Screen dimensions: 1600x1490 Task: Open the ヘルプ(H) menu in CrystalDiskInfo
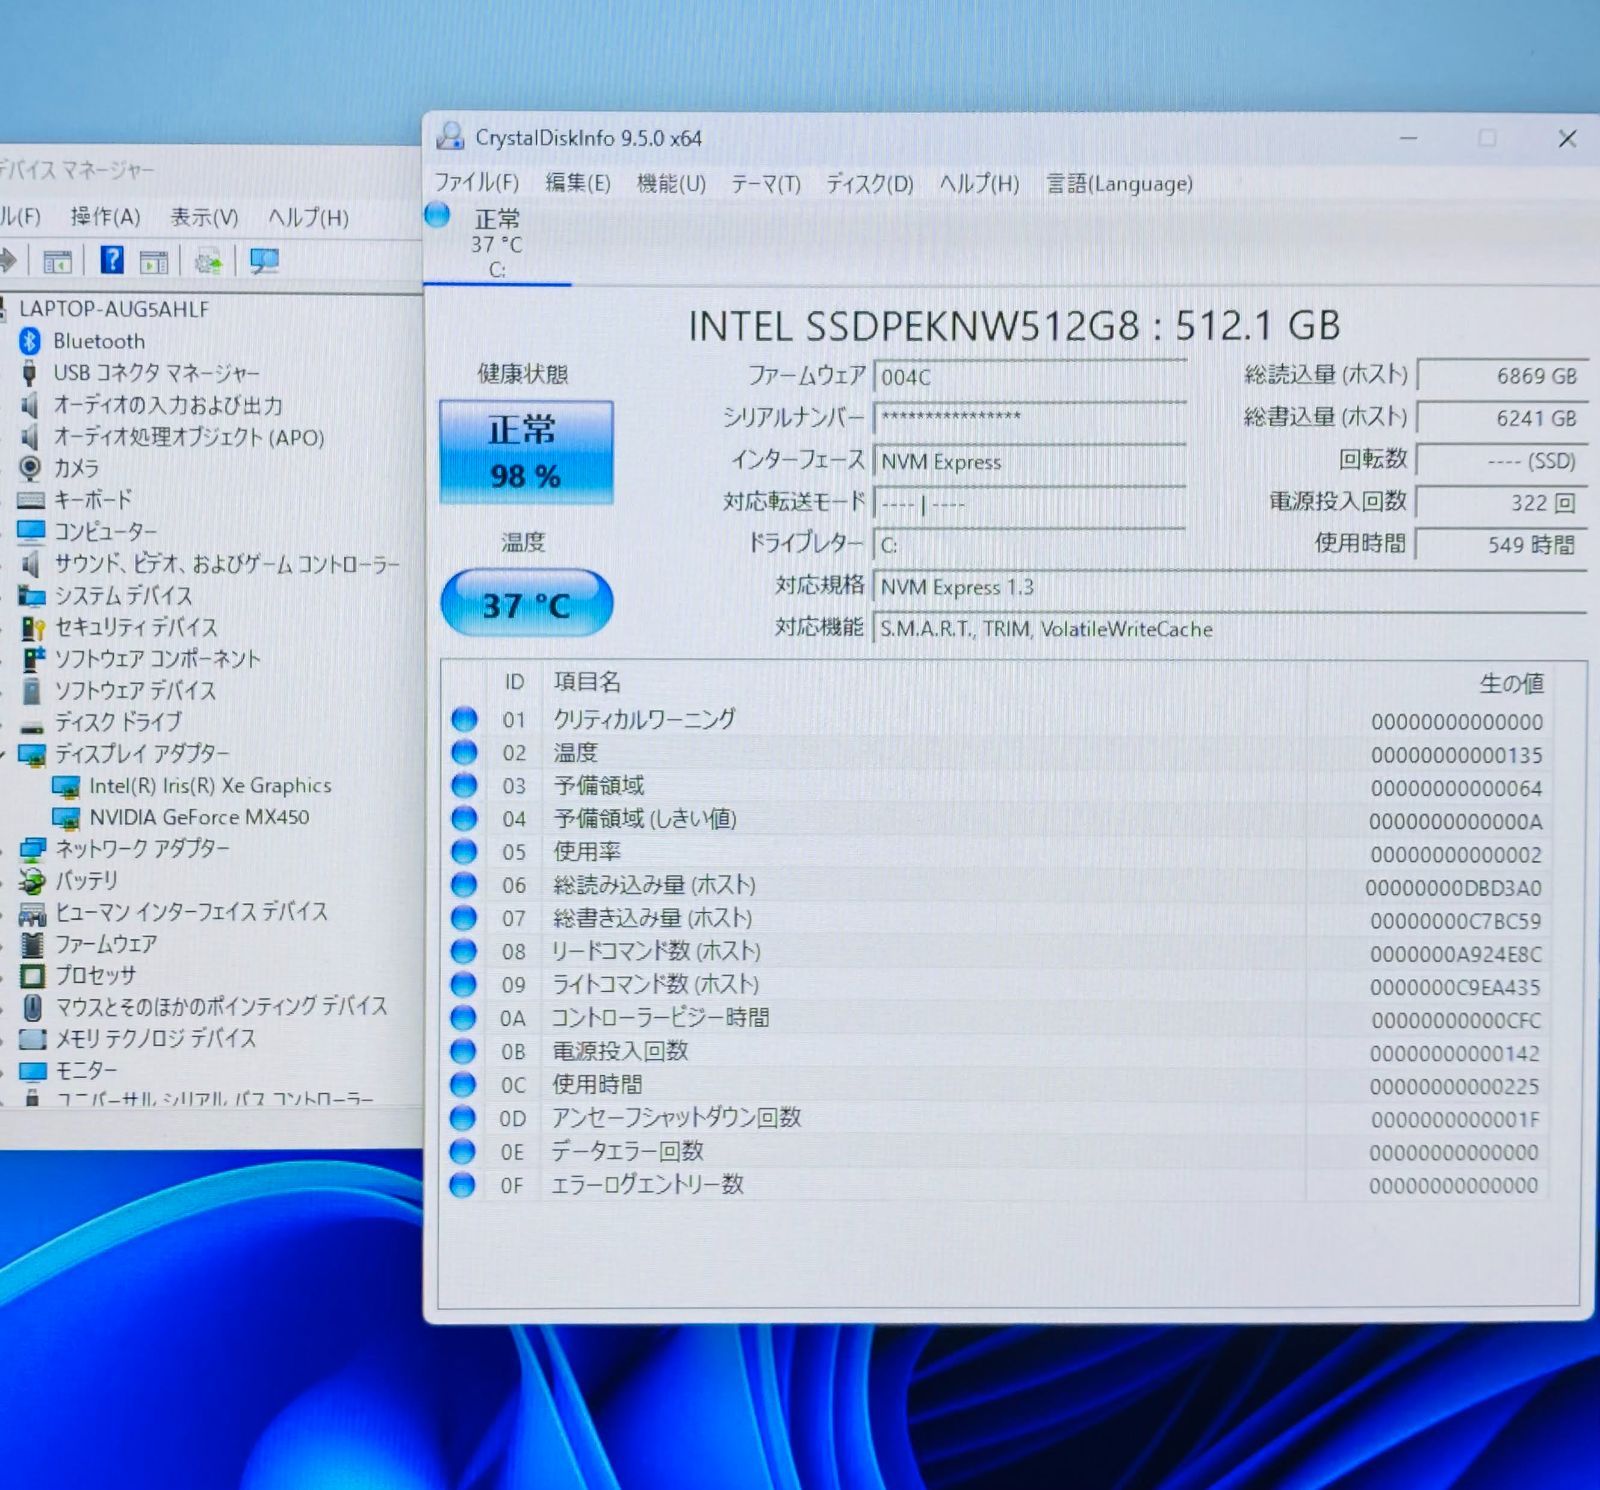(x=978, y=184)
